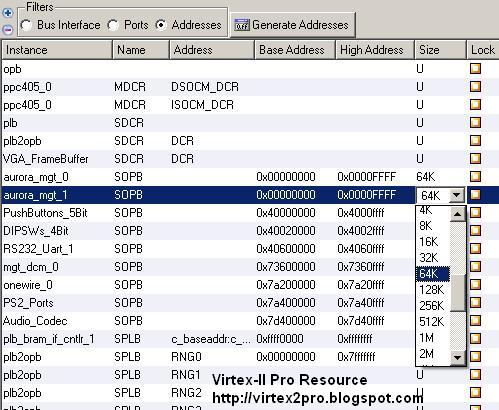Toggle the lock icon for opb row

(x=475, y=69)
